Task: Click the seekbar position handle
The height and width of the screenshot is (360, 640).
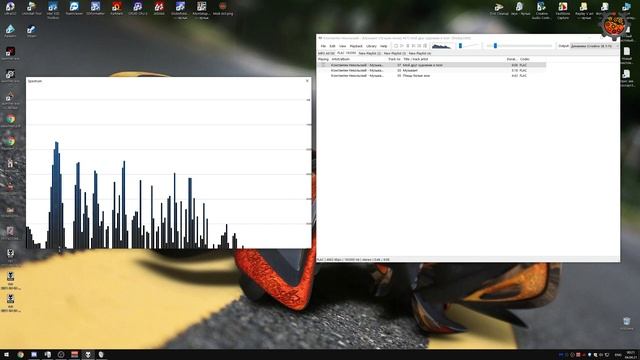Action: (x=495, y=46)
